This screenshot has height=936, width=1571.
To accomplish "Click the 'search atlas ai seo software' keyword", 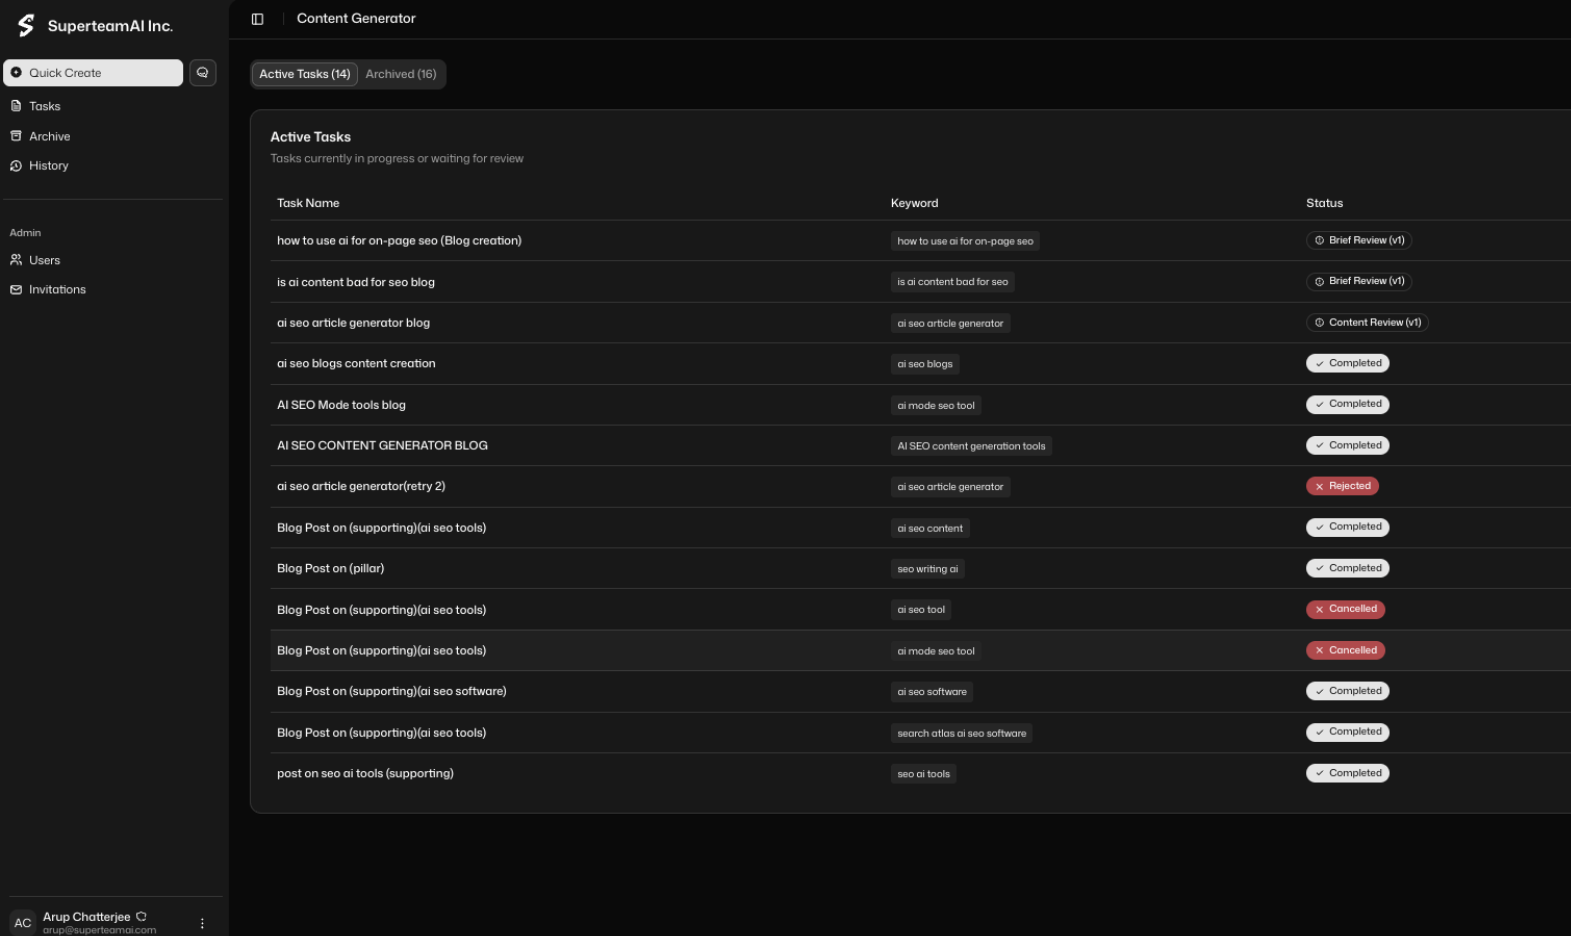I will pos(961,733).
